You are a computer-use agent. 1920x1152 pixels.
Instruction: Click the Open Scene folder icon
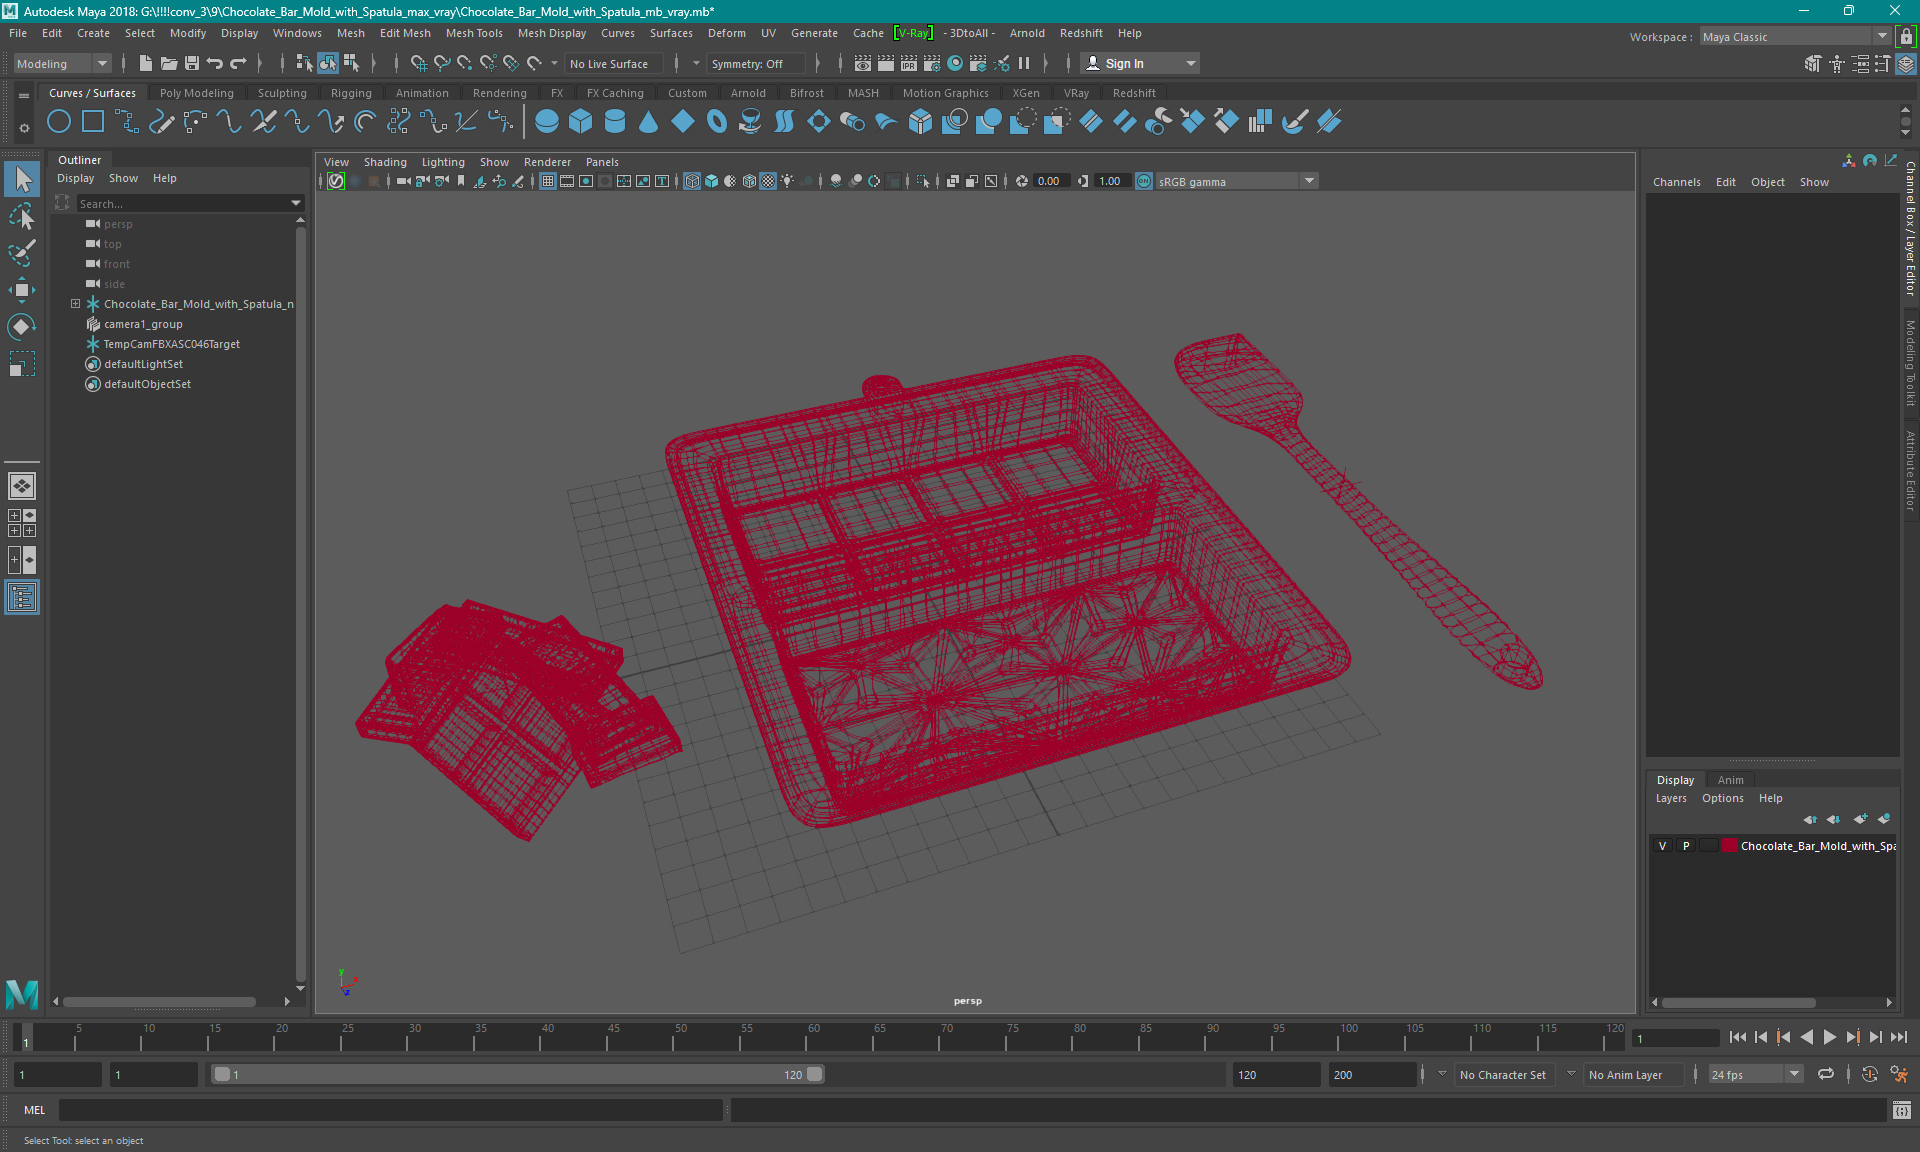point(169,64)
